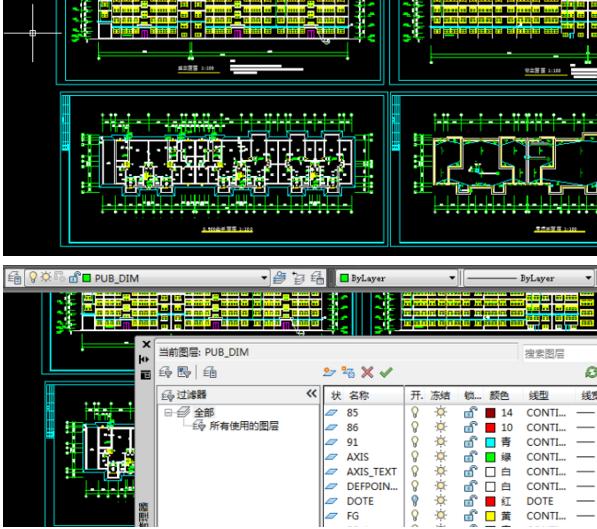
Task: Open the Layer Properties Manager icon
Action: (x=15, y=278)
